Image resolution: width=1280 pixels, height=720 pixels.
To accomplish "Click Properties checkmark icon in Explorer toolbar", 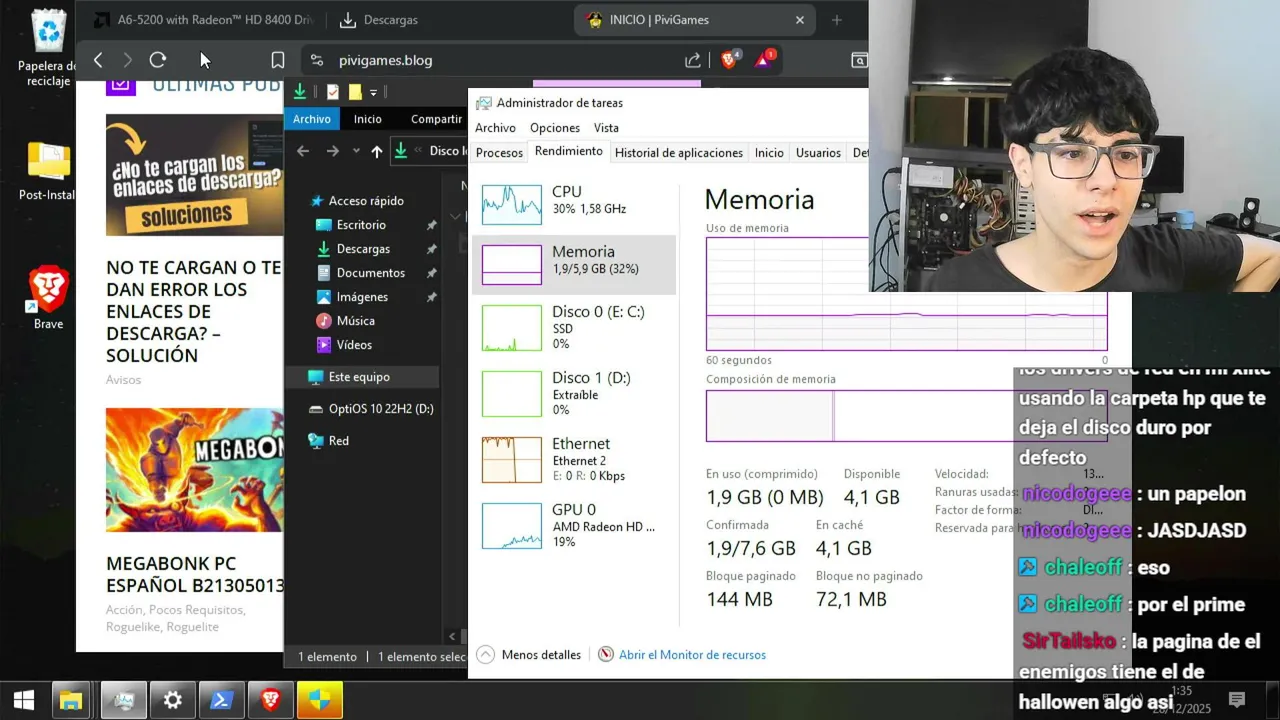I will [x=333, y=92].
